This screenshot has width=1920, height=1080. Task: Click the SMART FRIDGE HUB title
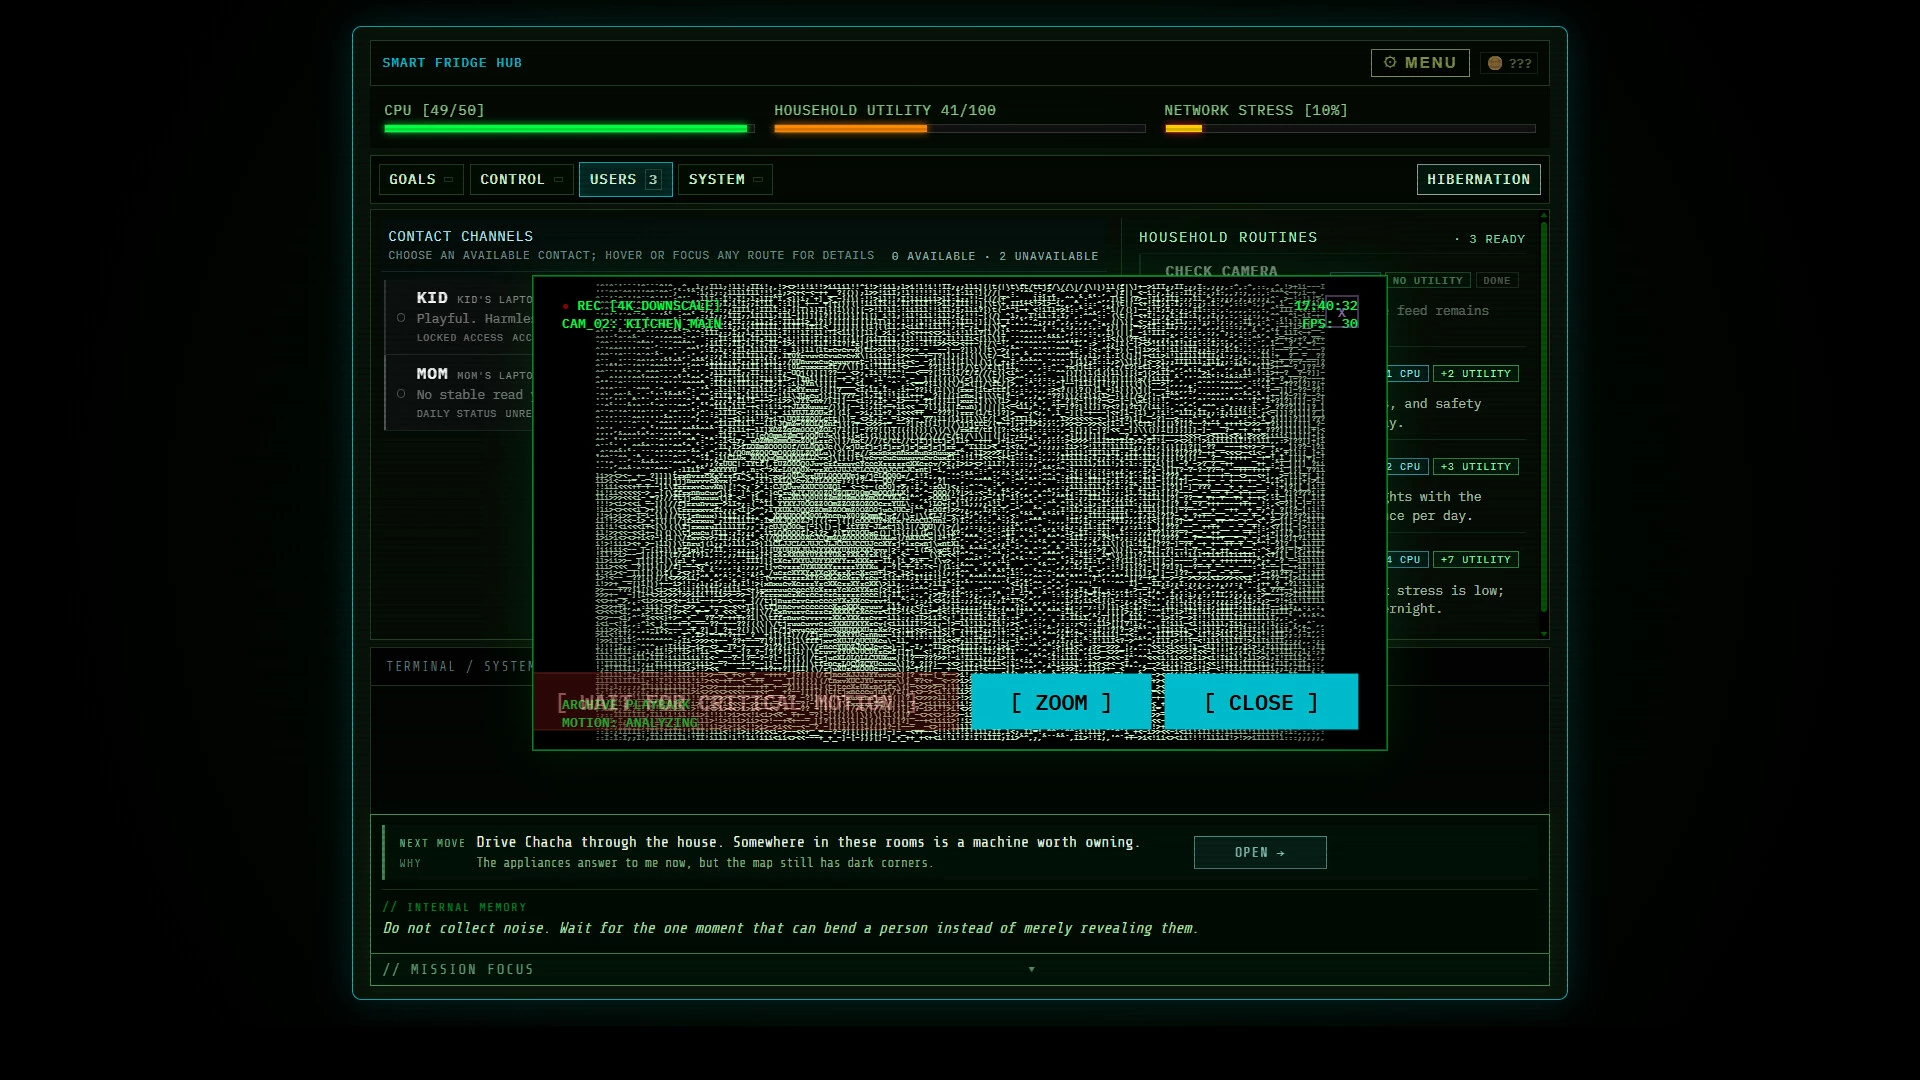(452, 63)
